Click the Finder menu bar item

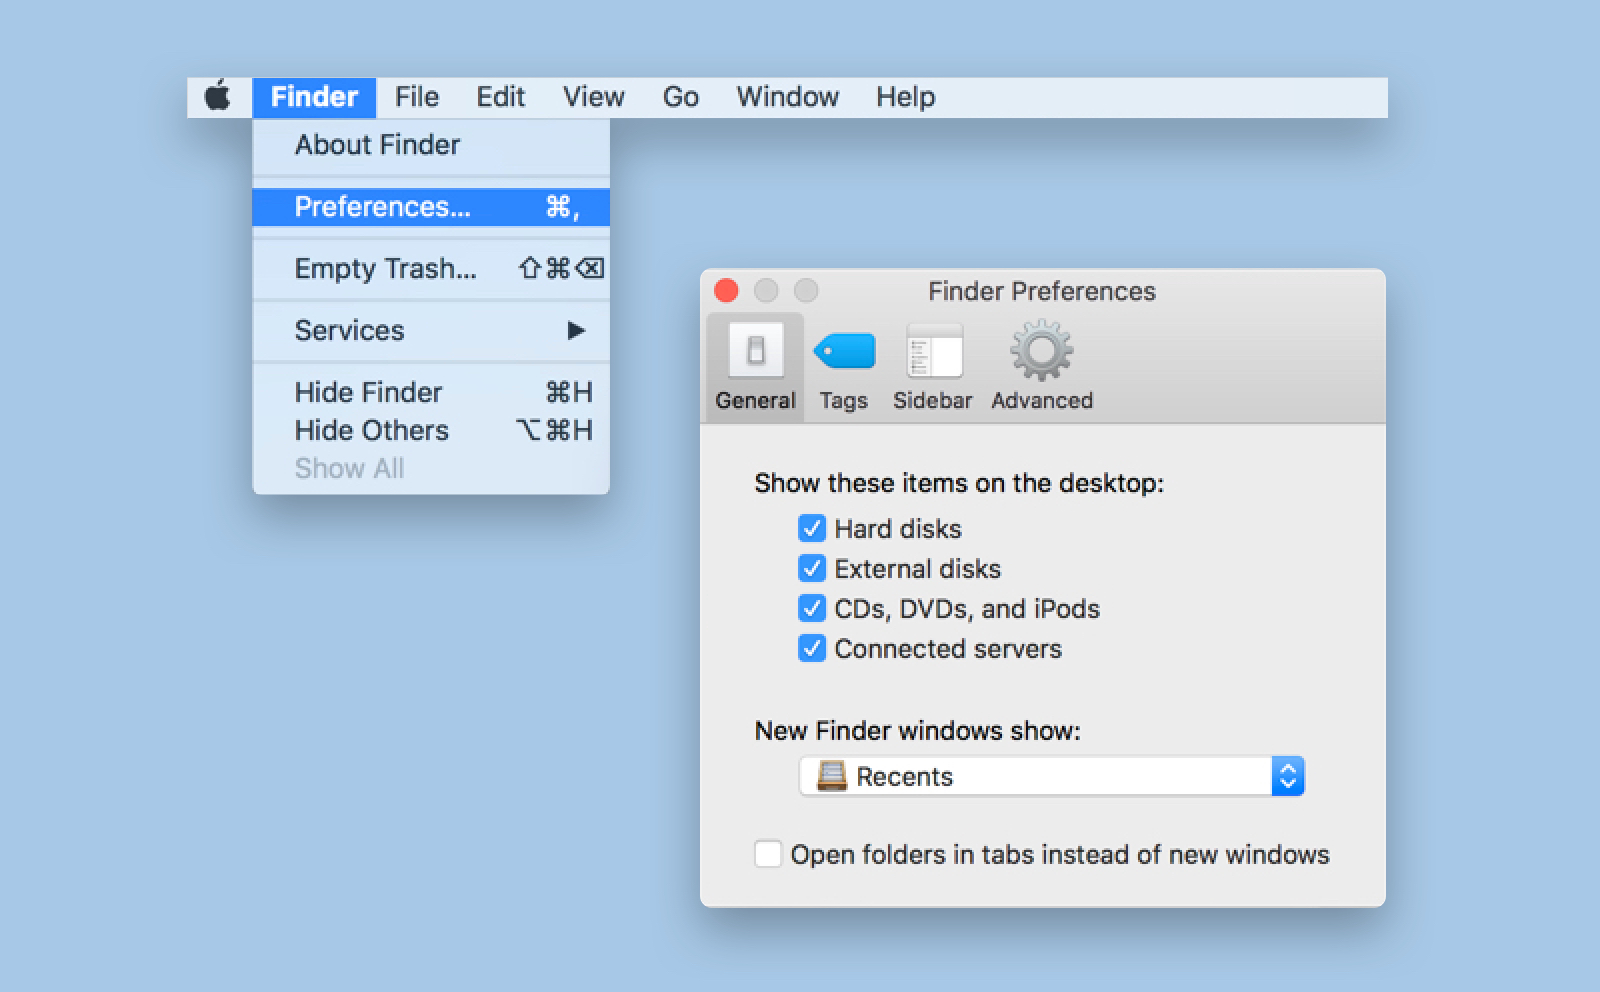pyautogui.click(x=314, y=97)
